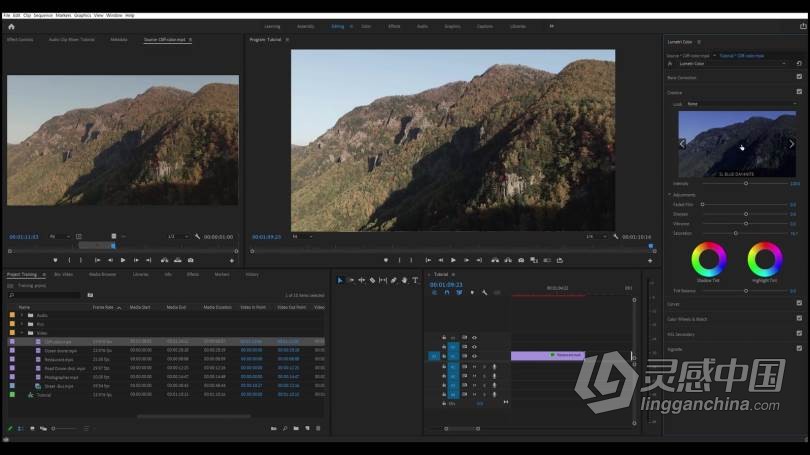Open Program monitor zoom level dropdown

(x=302, y=237)
